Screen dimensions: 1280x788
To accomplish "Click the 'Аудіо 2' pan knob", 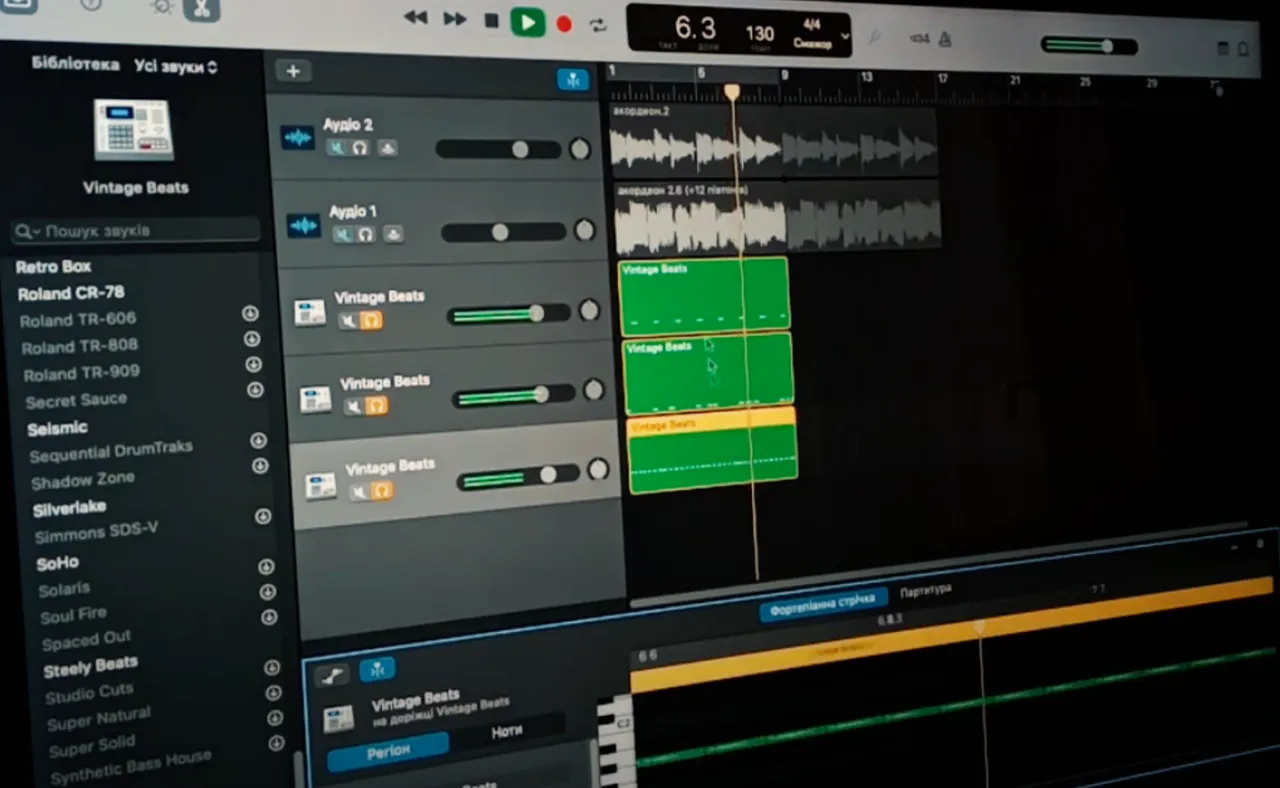I will pyautogui.click(x=580, y=150).
